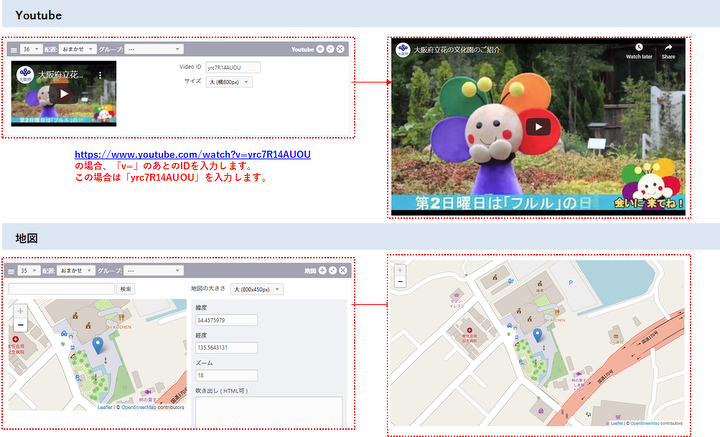Open the グループ dropdown in 地図 panel

point(153,270)
